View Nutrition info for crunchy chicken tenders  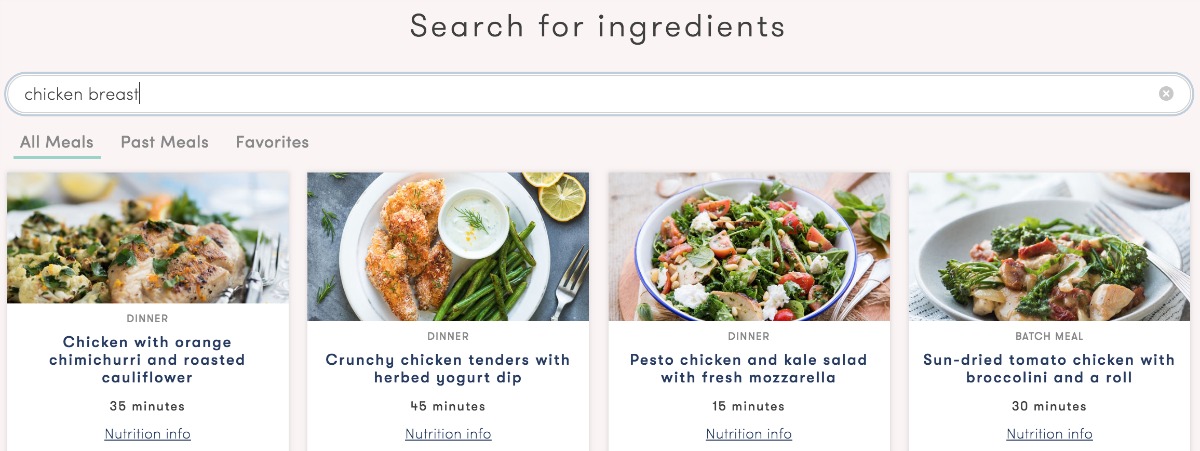(x=448, y=434)
